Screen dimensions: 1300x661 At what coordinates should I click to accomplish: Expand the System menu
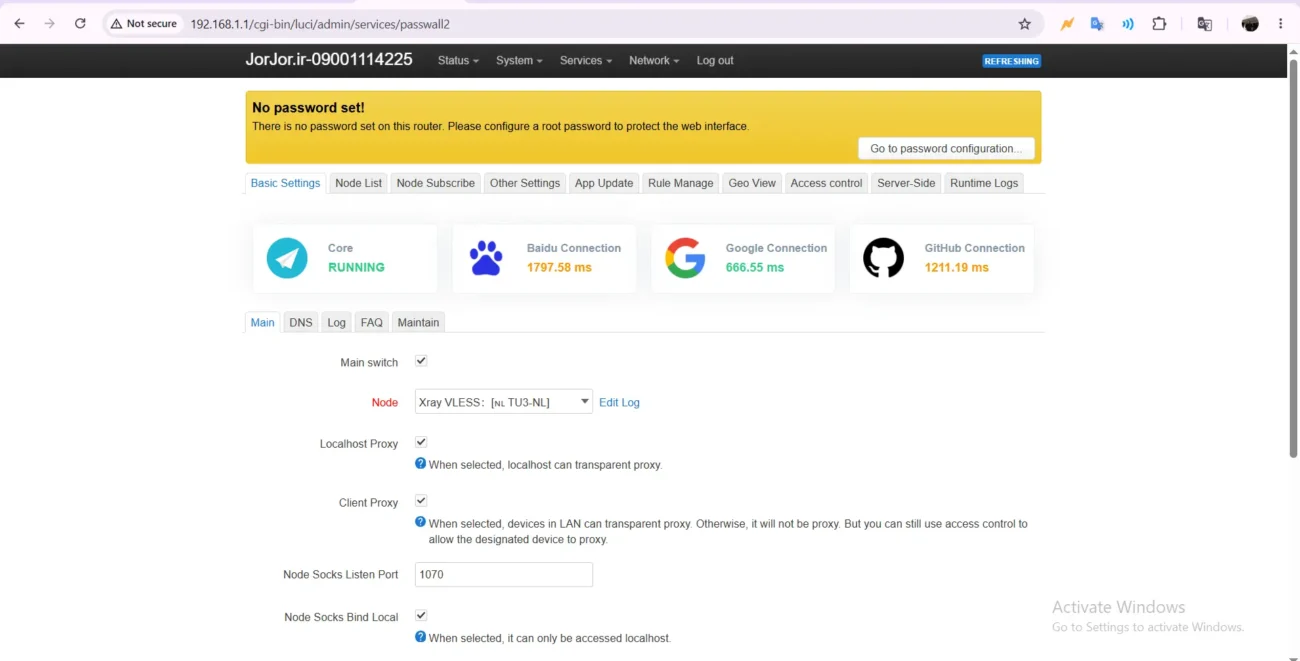coord(519,61)
